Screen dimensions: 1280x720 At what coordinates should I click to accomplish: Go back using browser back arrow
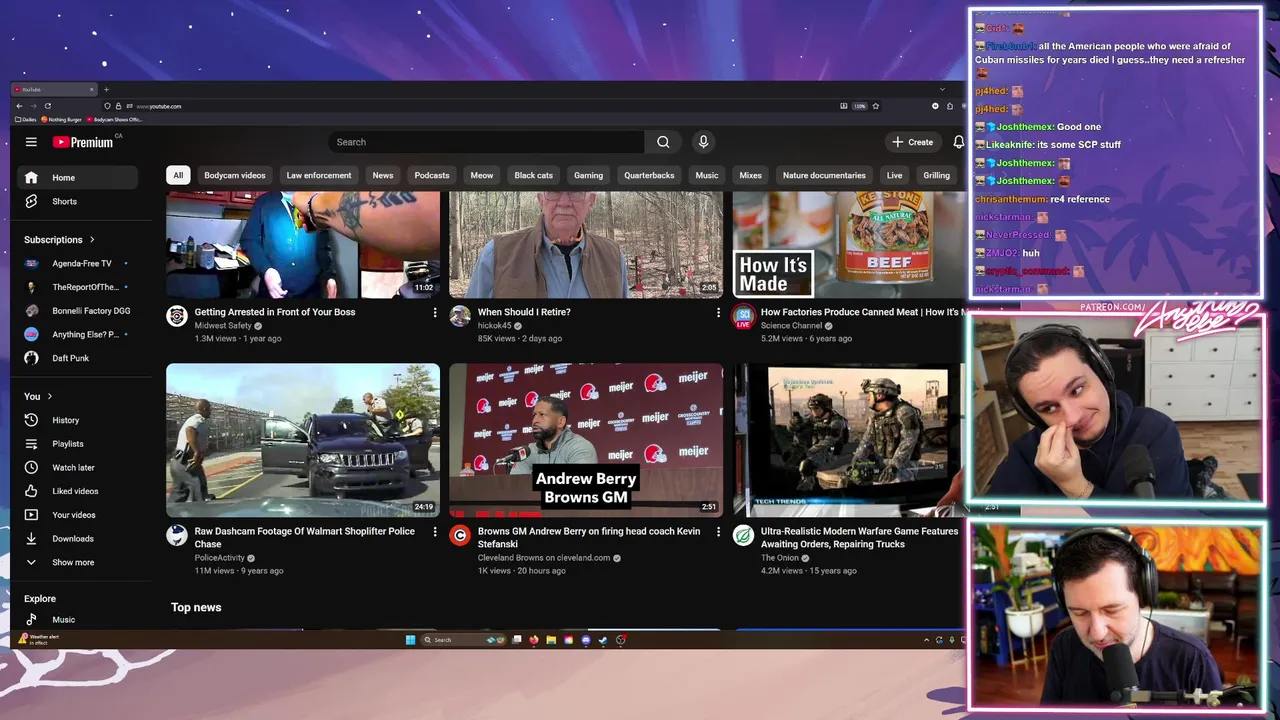click(x=19, y=106)
